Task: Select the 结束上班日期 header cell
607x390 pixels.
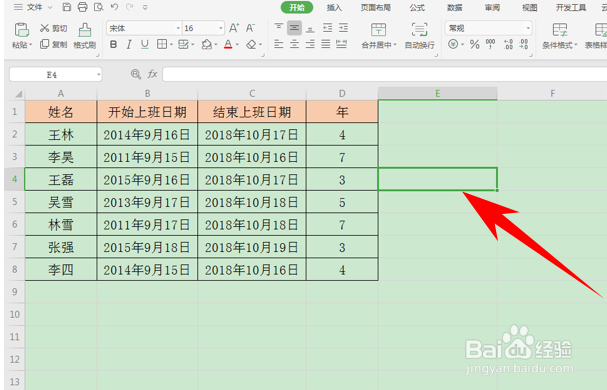Action: (252, 112)
